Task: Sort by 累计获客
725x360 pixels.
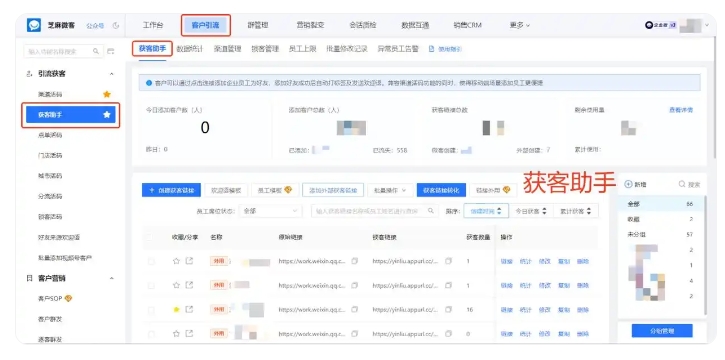Action: coord(576,211)
